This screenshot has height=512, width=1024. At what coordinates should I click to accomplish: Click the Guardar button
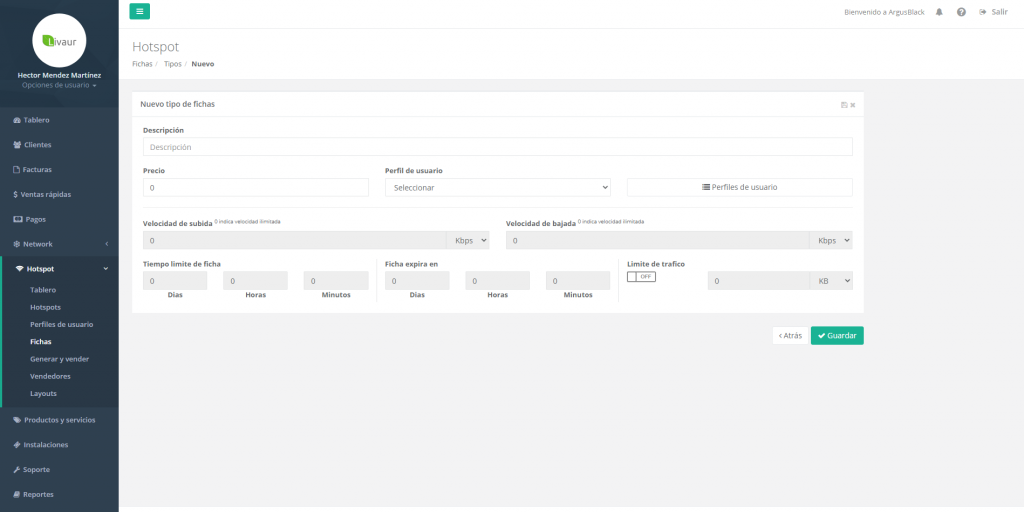click(837, 336)
